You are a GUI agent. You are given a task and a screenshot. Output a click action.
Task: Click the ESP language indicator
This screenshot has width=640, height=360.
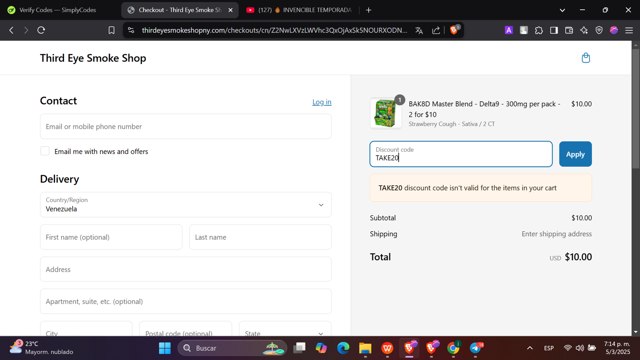point(549,348)
